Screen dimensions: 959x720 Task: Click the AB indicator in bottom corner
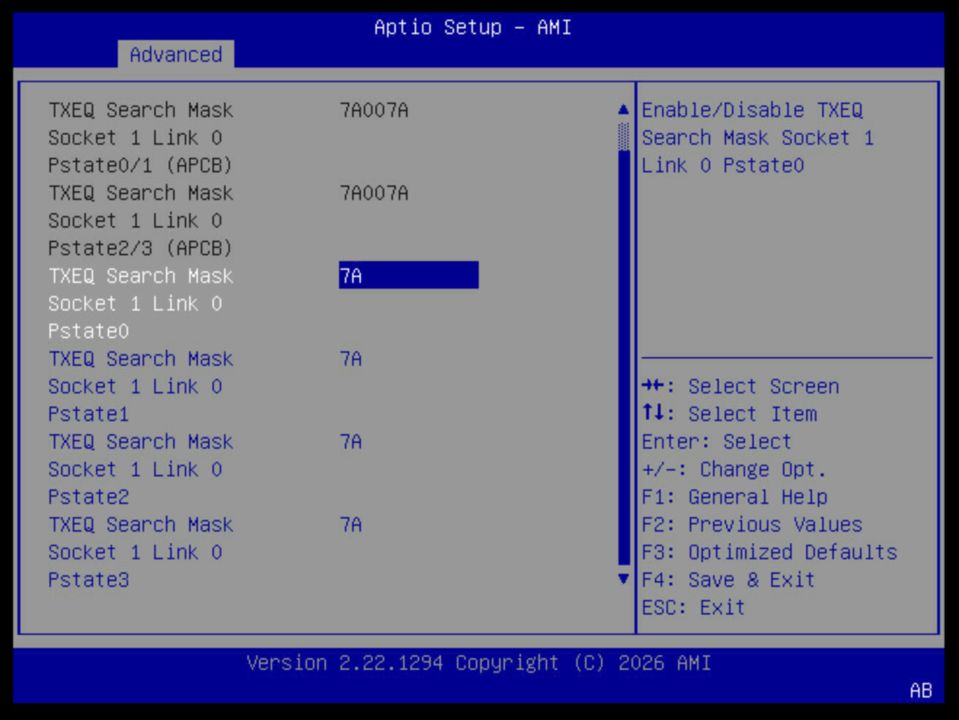coord(920,690)
